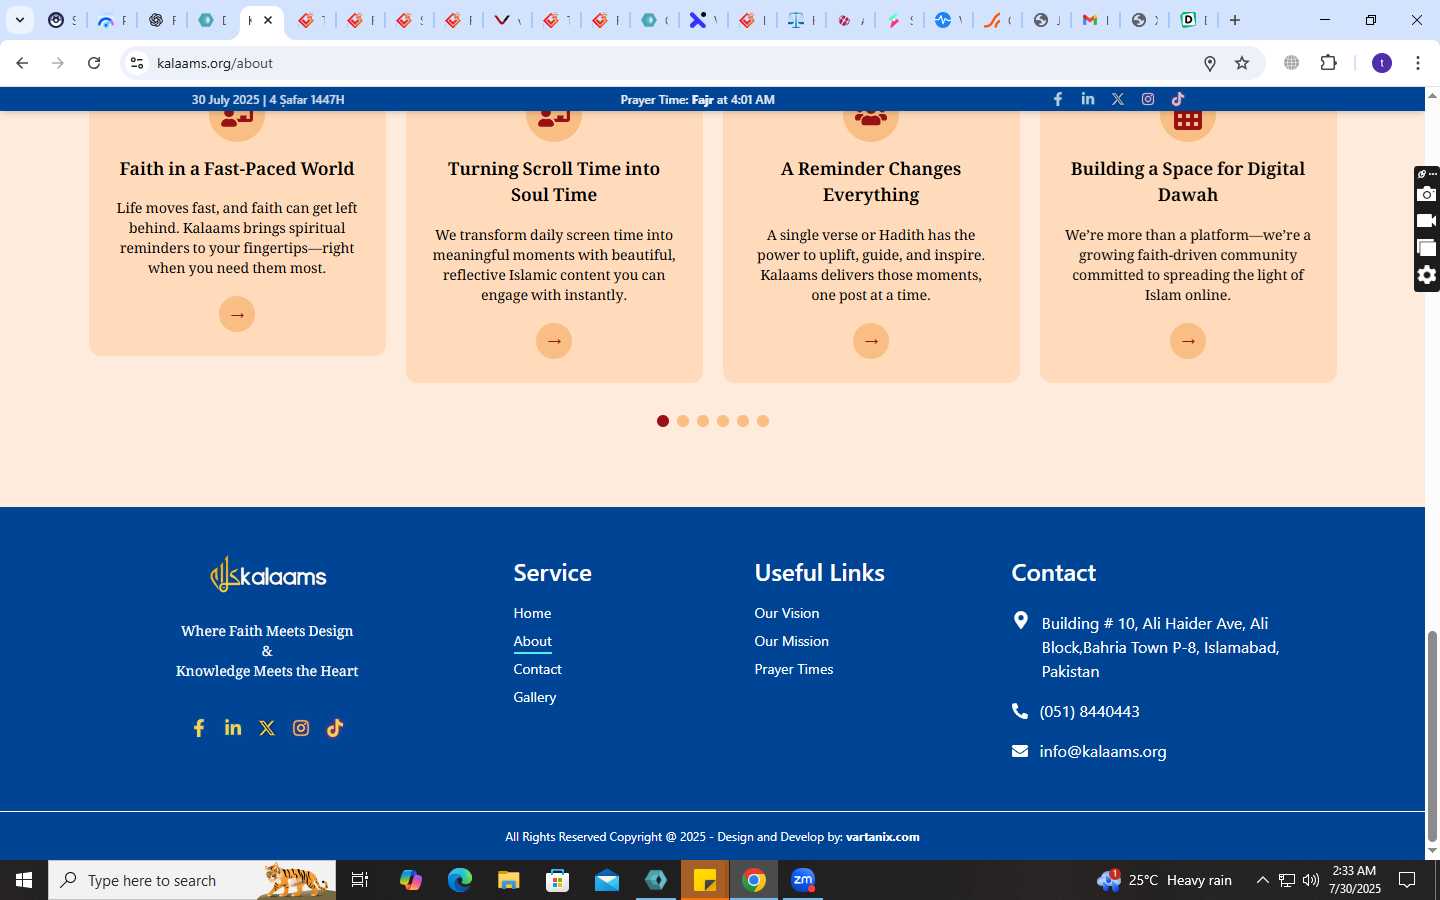Open the LinkedIn icon in the top bar
Viewport: 1440px width, 900px height.
click(x=1088, y=99)
